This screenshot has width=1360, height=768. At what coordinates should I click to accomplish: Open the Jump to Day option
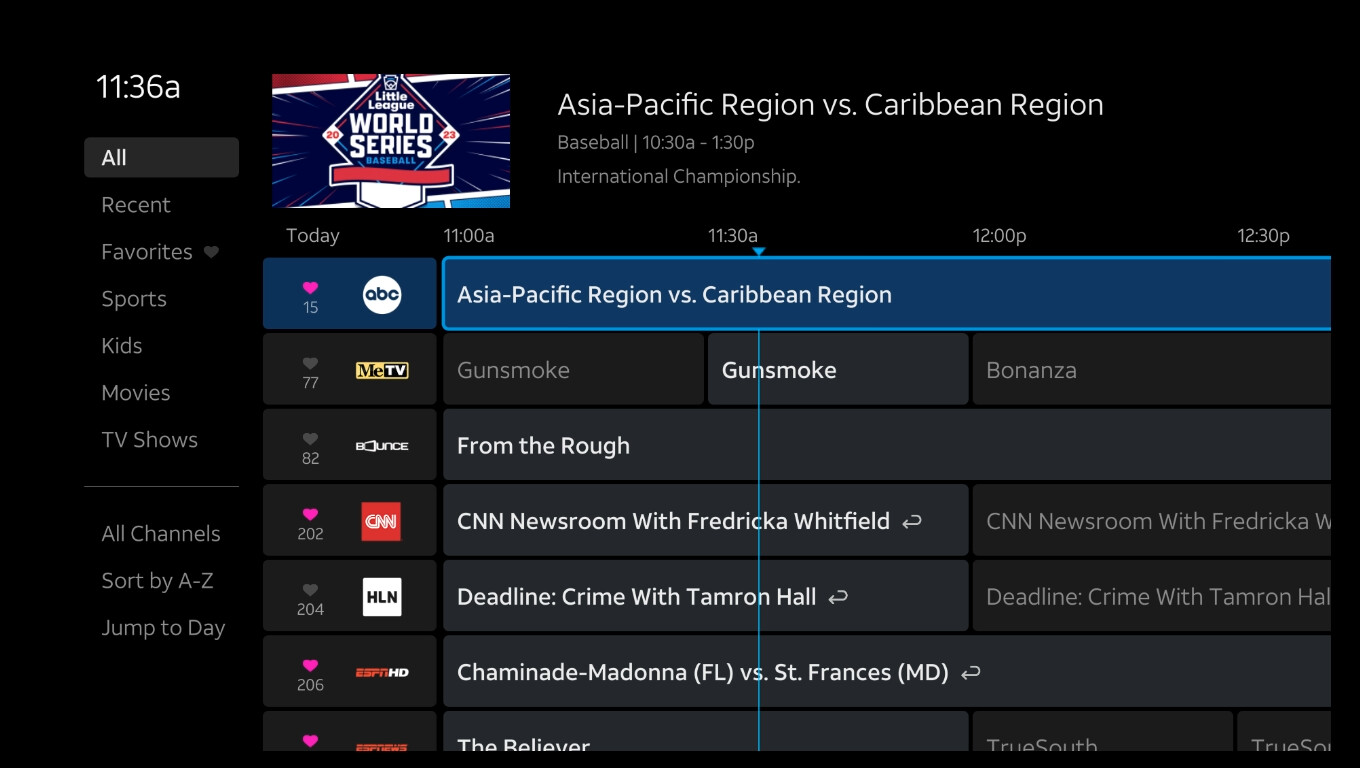coord(163,628)
